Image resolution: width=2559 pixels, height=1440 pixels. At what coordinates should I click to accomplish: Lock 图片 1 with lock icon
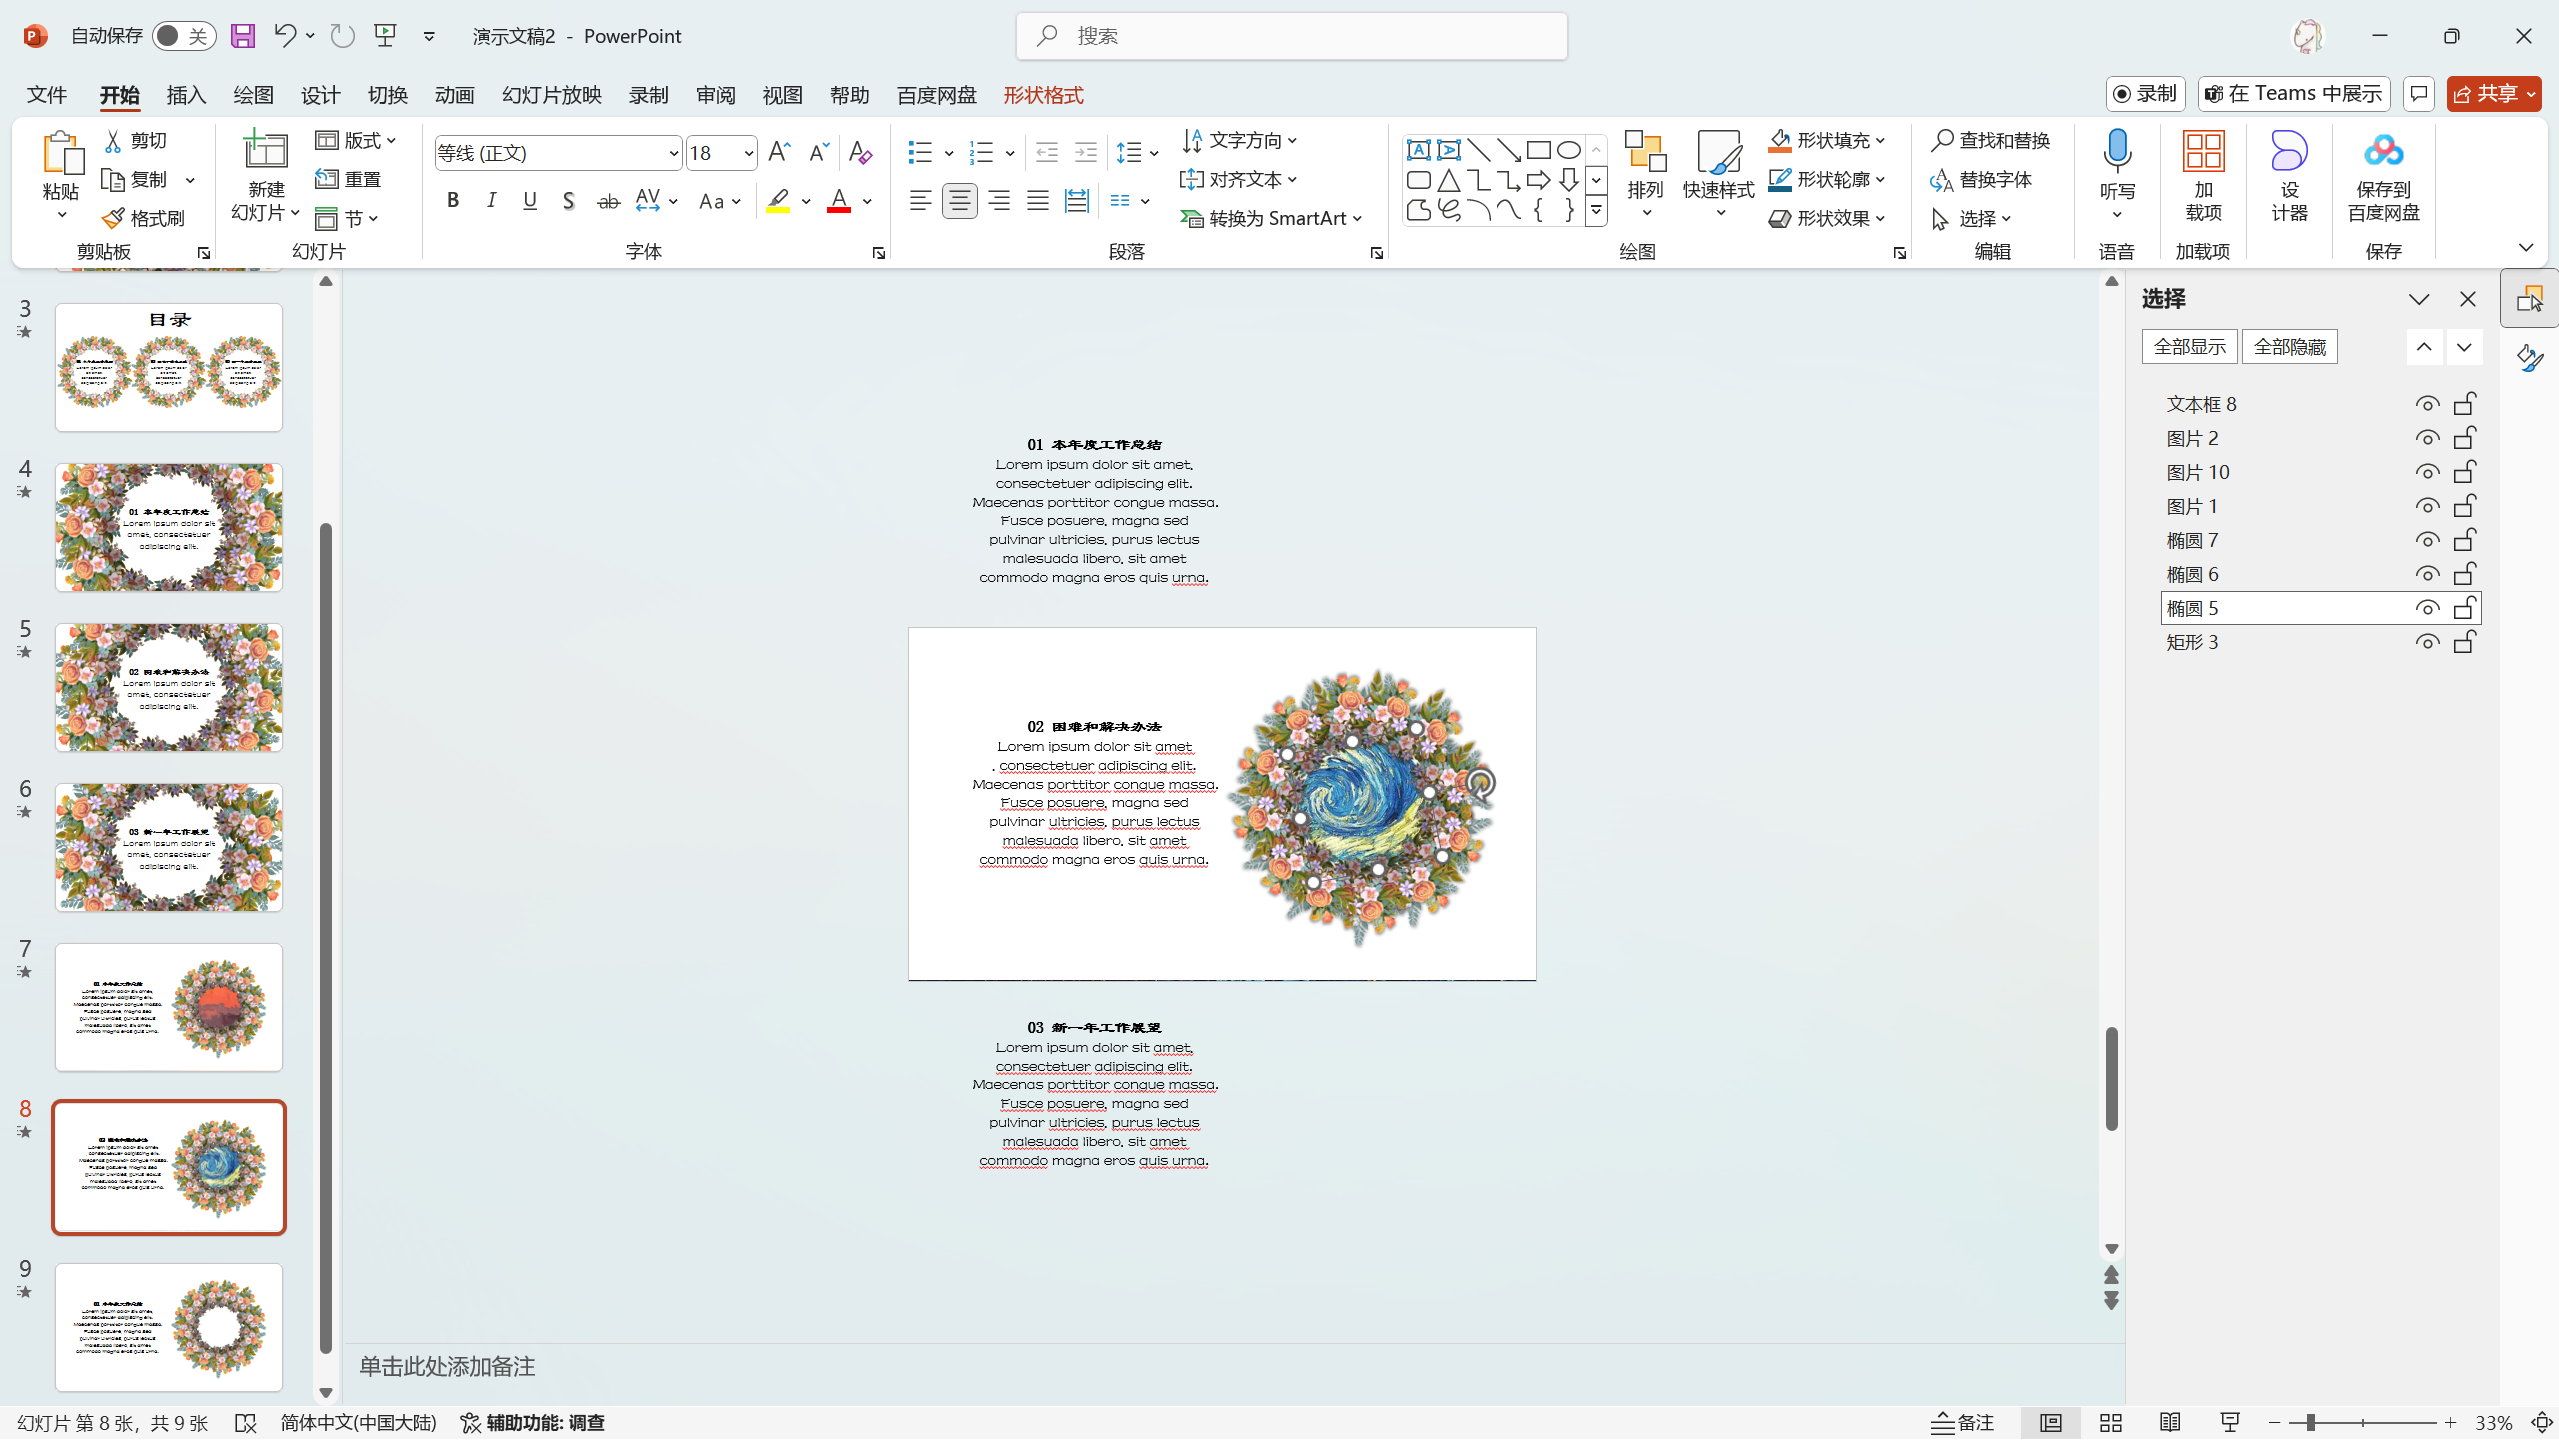(2465, 506)
